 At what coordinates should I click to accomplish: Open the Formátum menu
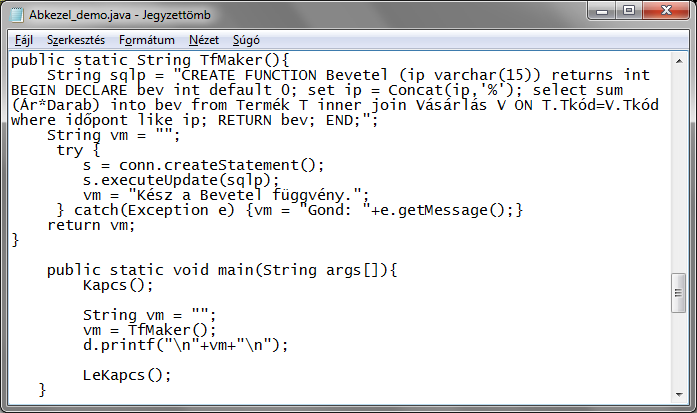[147, 40]
